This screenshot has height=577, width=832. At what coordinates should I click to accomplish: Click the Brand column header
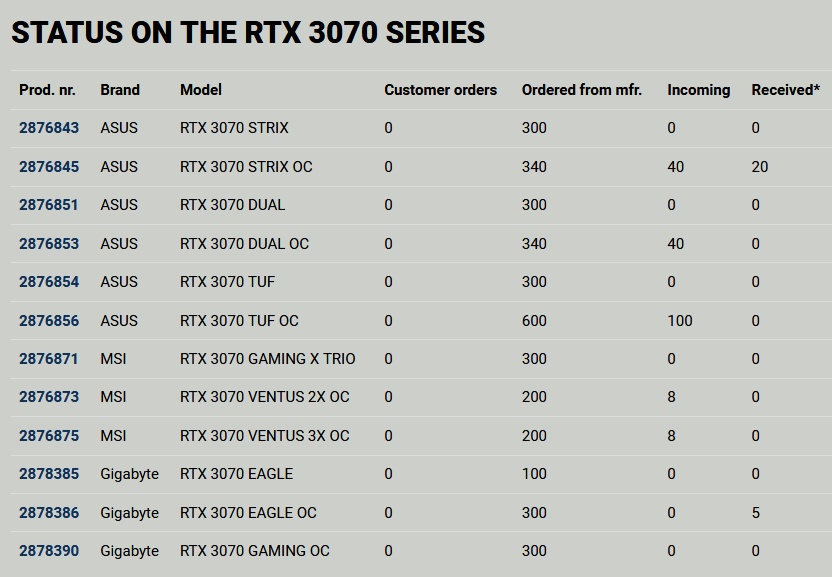(120, 90)
